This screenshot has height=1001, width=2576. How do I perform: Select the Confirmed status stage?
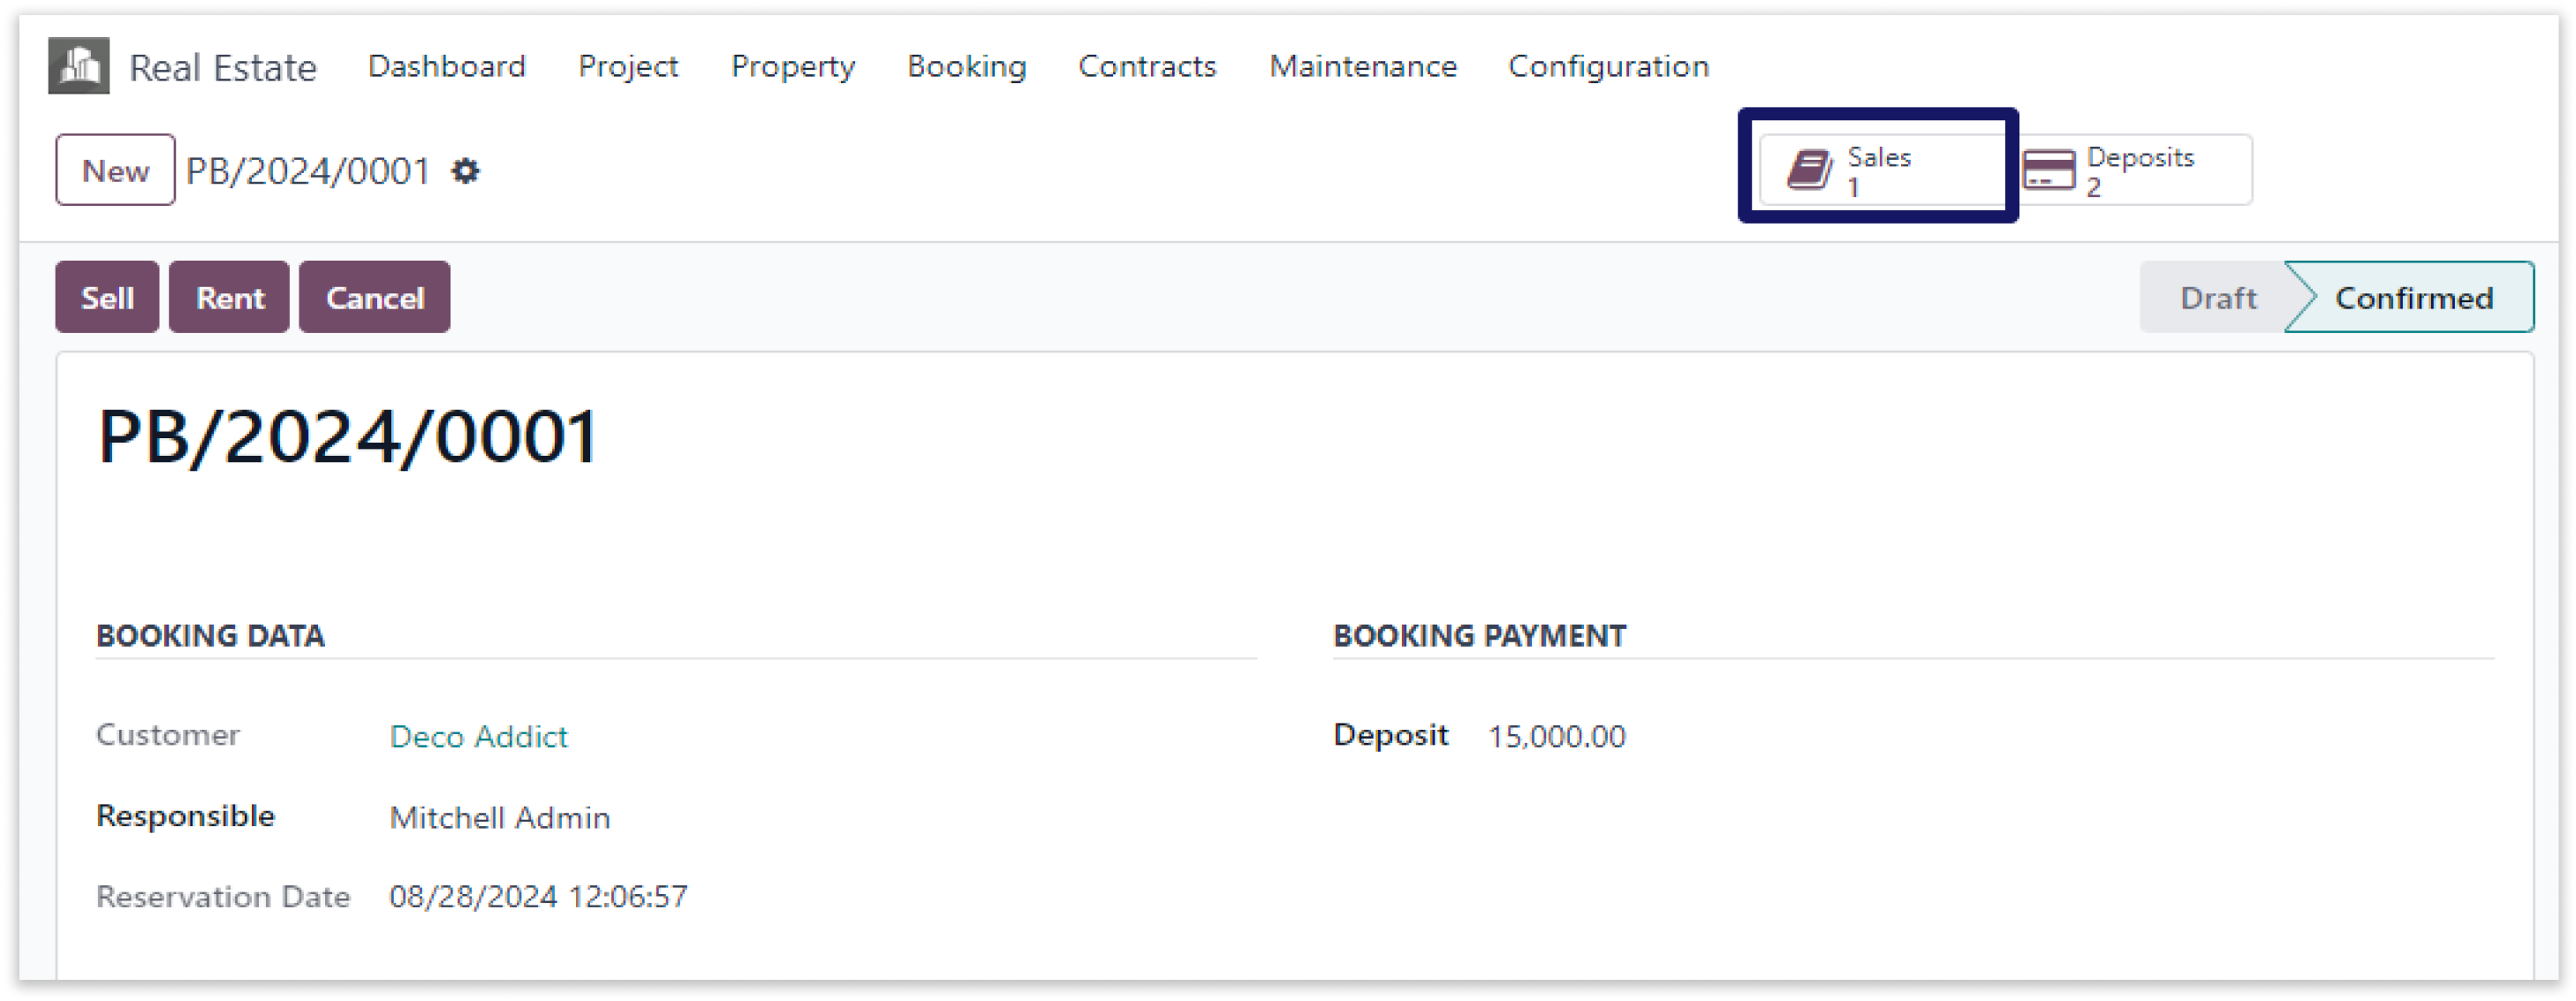(x=2413, y=297)
